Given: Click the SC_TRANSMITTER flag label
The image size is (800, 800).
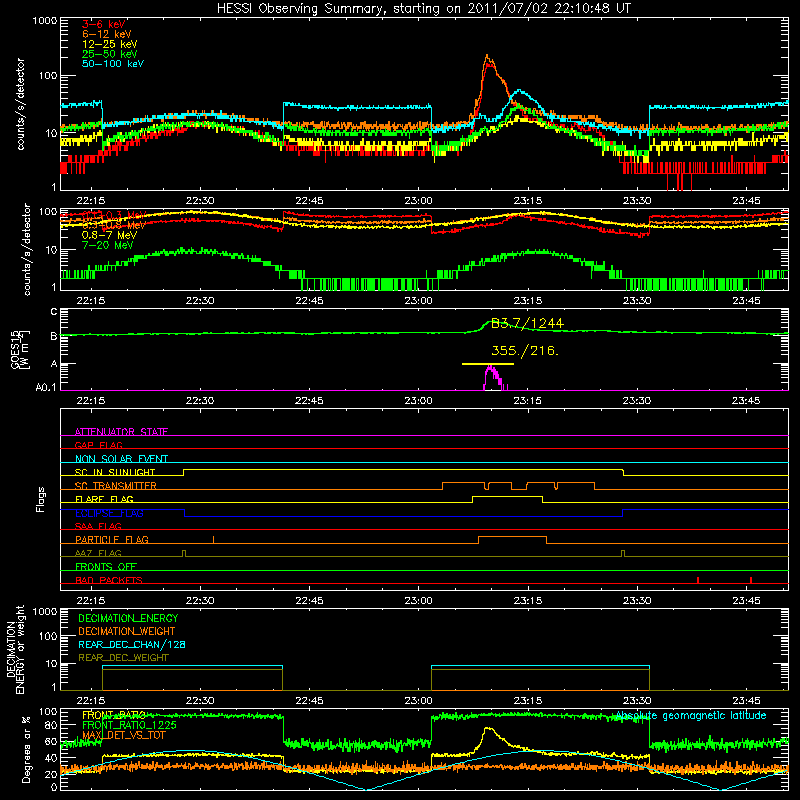Looking at the screenshot, I should coord(116,486).
